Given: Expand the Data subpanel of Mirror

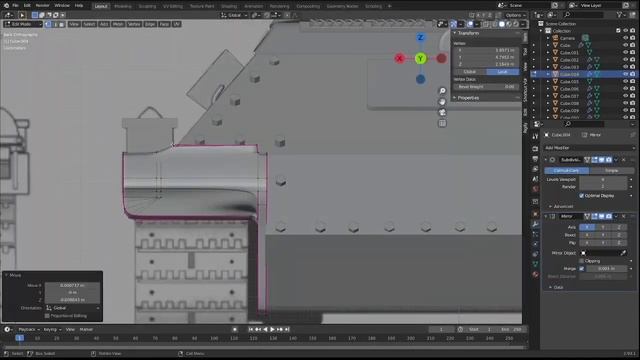Looking at the screenshot, I should (550, 287).
